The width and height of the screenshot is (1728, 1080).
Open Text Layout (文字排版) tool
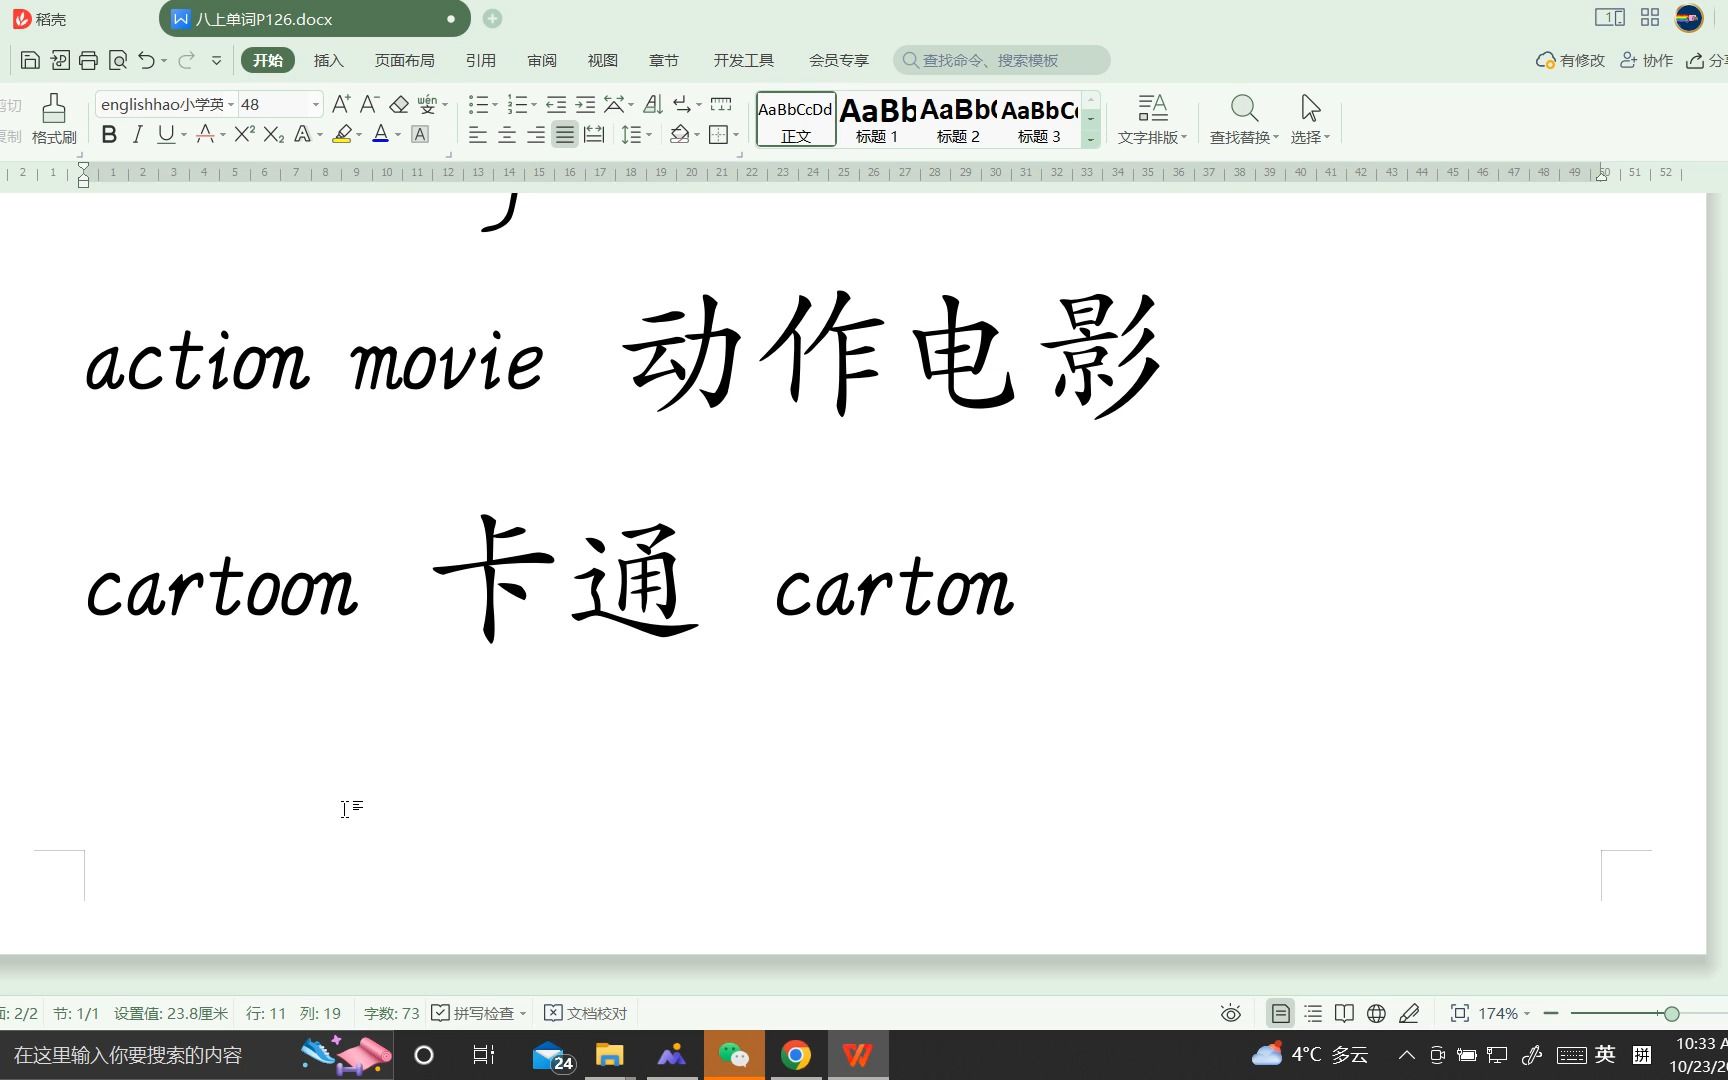point(1152,119)
